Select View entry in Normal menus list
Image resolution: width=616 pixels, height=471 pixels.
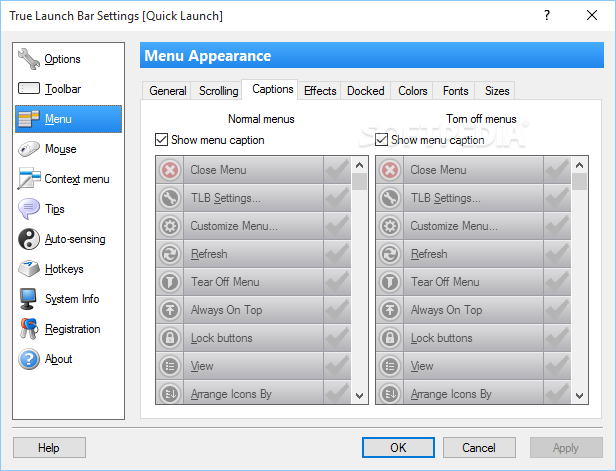click(253, 366)
